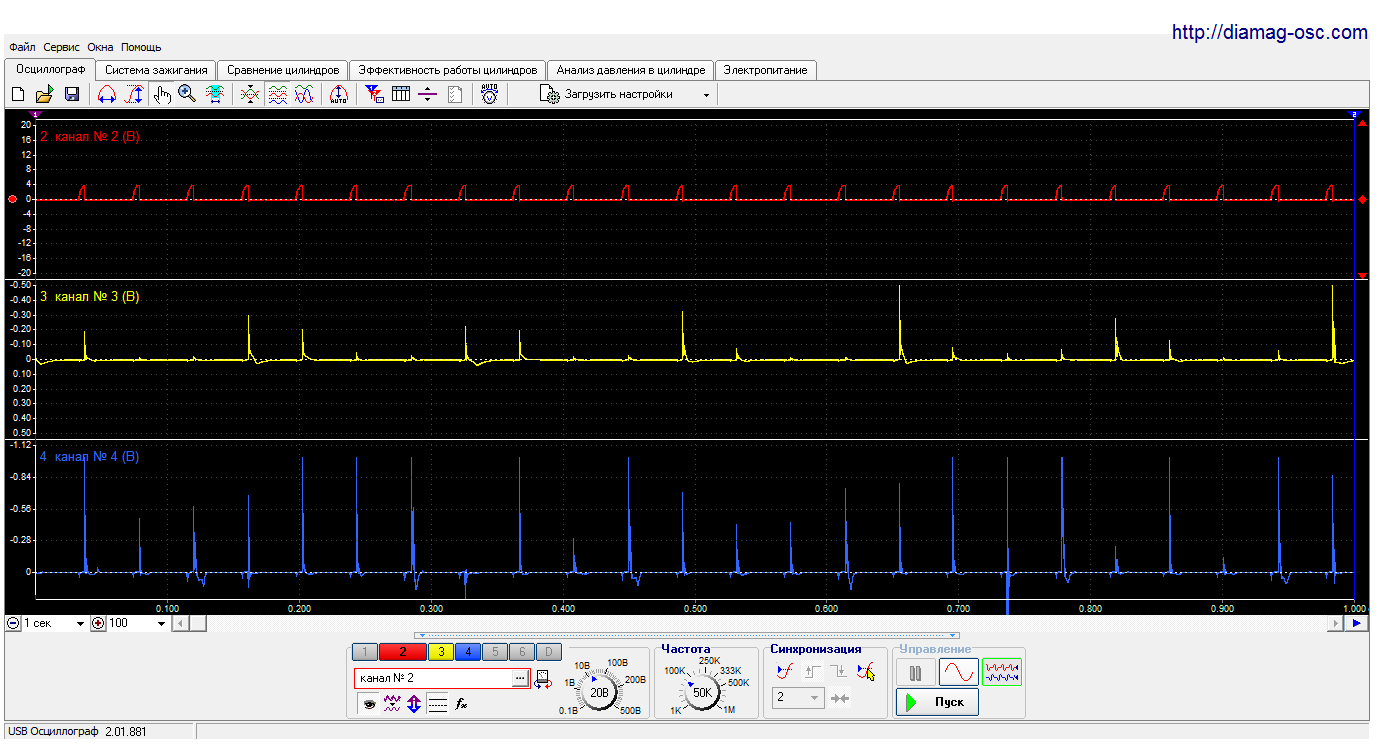Click the pause button in Управление
Screen dimensions: 1382x744
coord(915,671)
